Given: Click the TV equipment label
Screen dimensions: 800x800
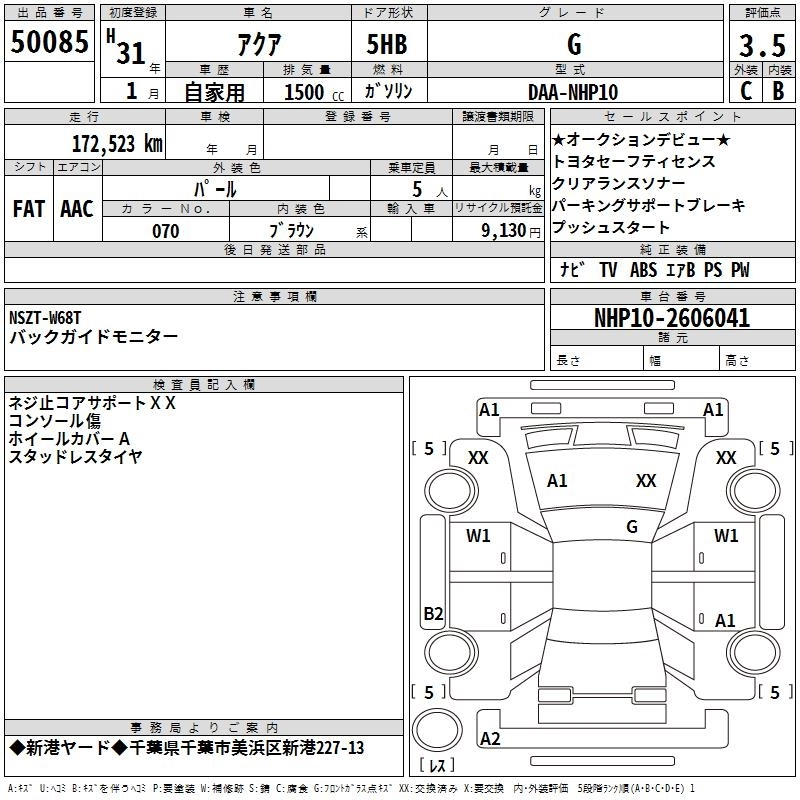Looking at the screenshot, I should pos(608,270).
